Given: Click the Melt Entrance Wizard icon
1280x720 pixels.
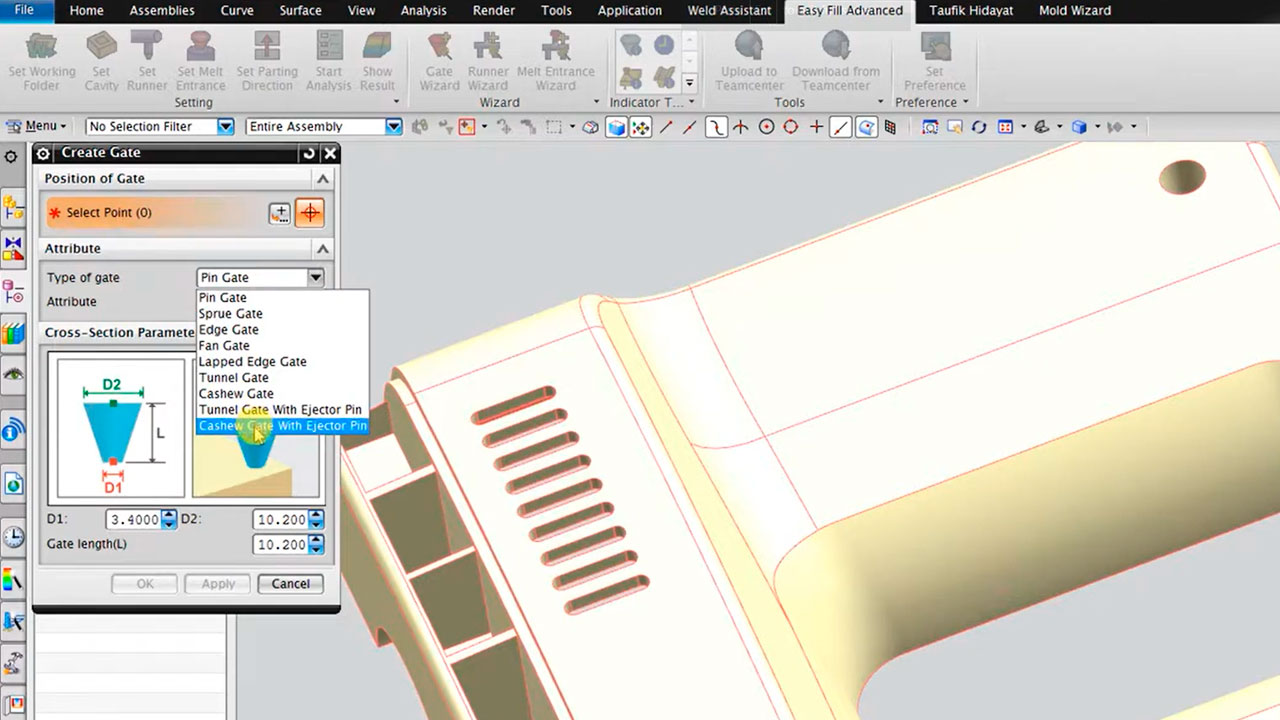Looking at the screenshot, I should [555, 48].
